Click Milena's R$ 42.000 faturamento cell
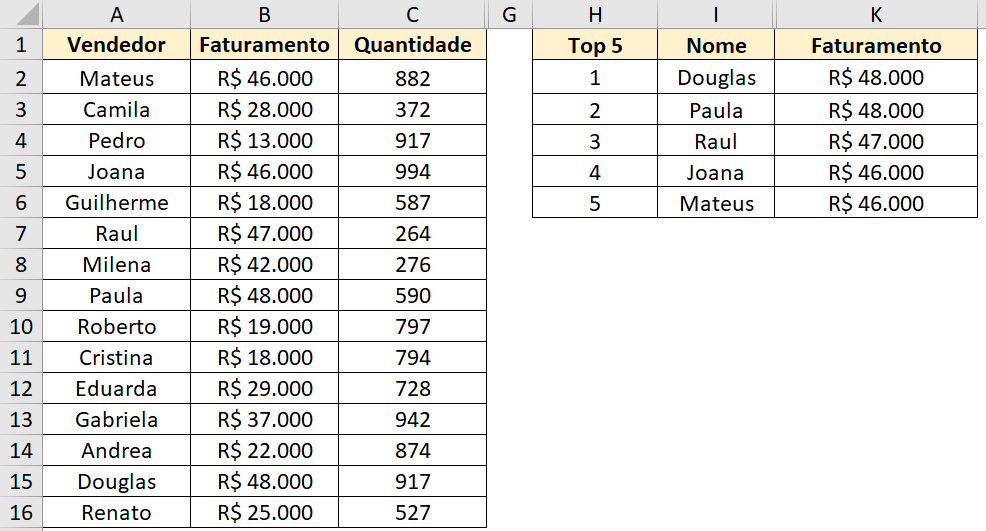 264,265
